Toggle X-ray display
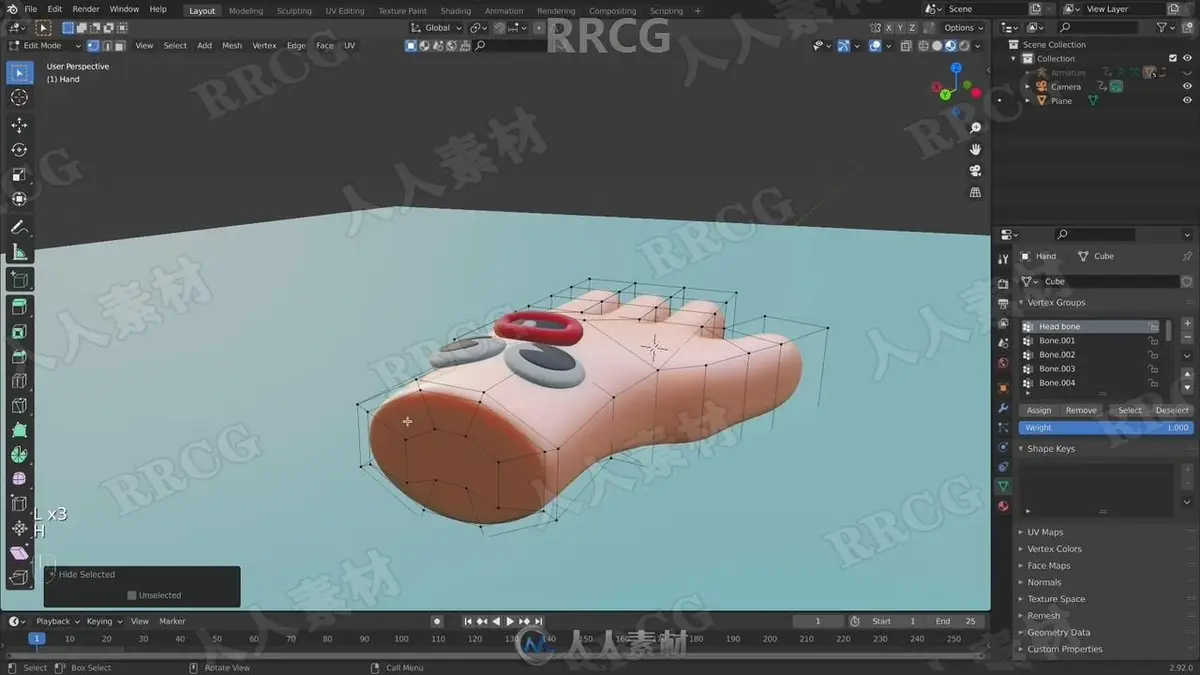This screenshot has width=1200, height=675. 906,45
